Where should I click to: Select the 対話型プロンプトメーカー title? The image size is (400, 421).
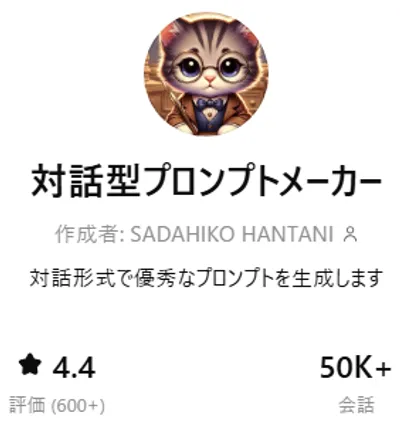[206, 180]
